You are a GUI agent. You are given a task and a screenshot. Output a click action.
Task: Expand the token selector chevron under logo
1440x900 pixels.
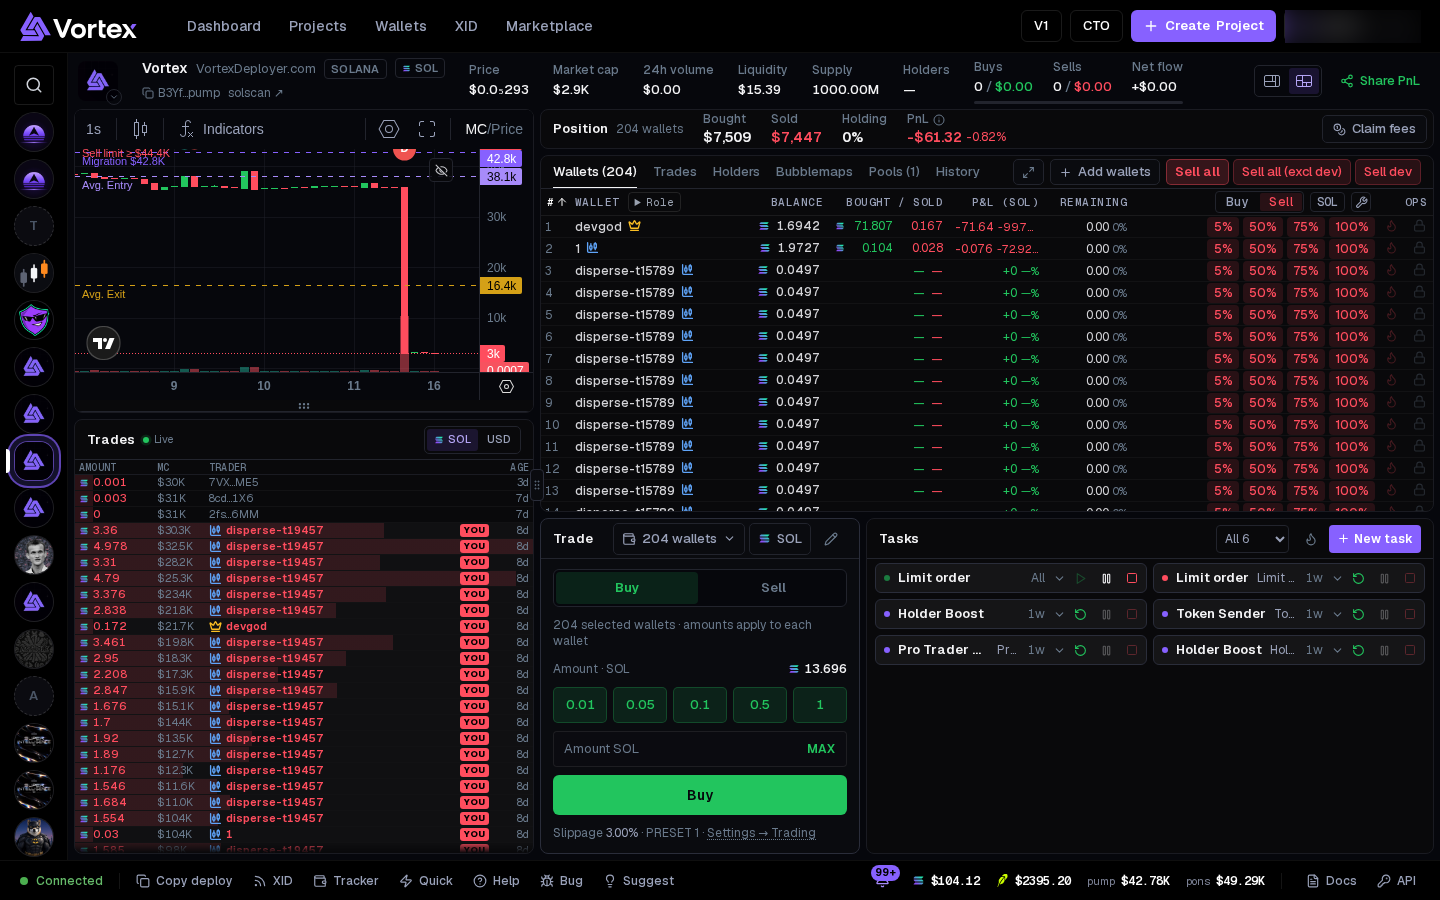click(x=114, y=97)
